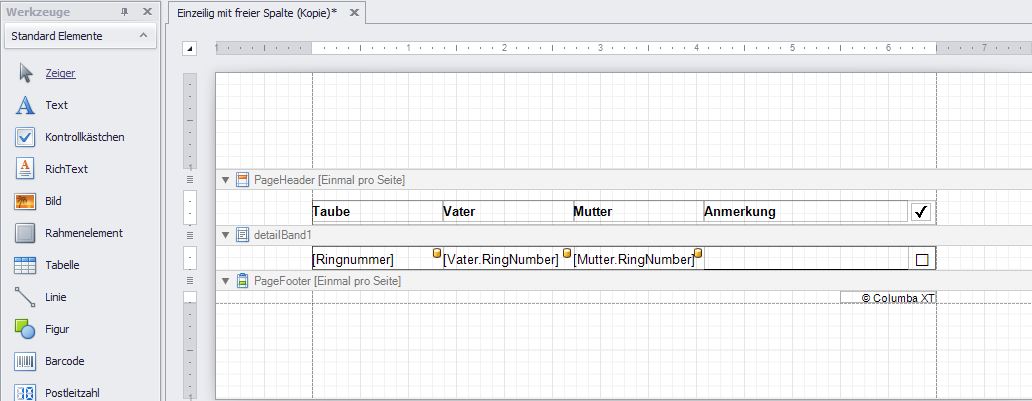
Task: Select the Linie line tool
Action: tap(26, 297)
